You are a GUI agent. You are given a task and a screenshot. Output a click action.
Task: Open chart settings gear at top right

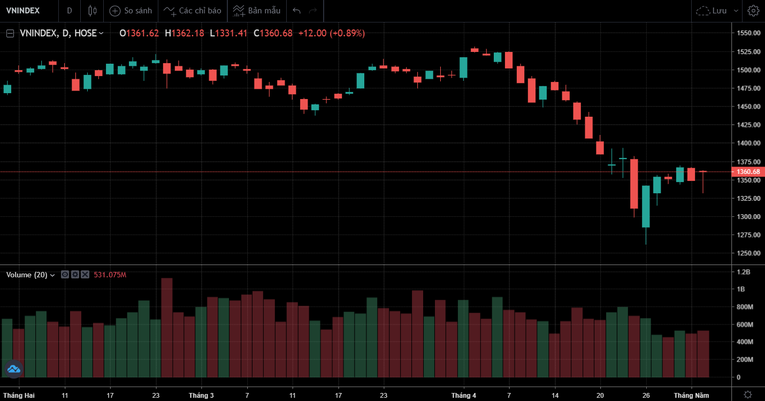point(752,11)
